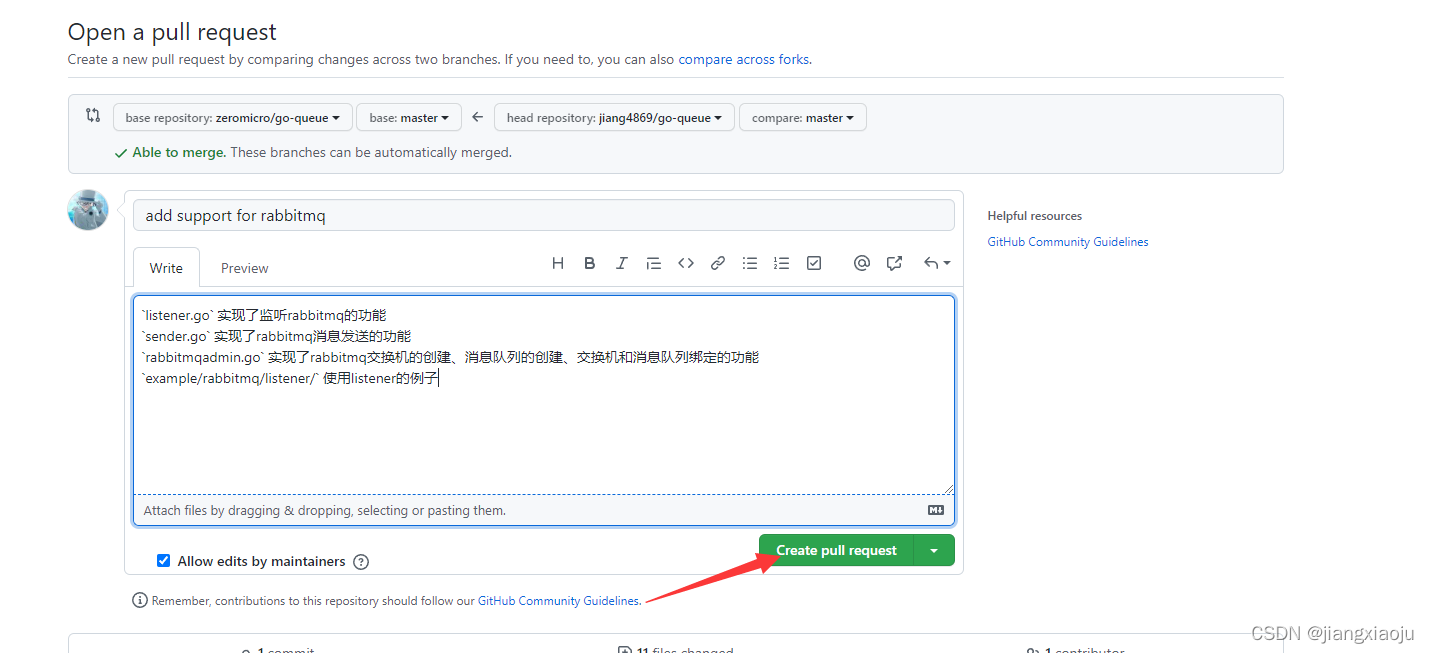Add a hyperlink using the link icon

tap(718, 263)
